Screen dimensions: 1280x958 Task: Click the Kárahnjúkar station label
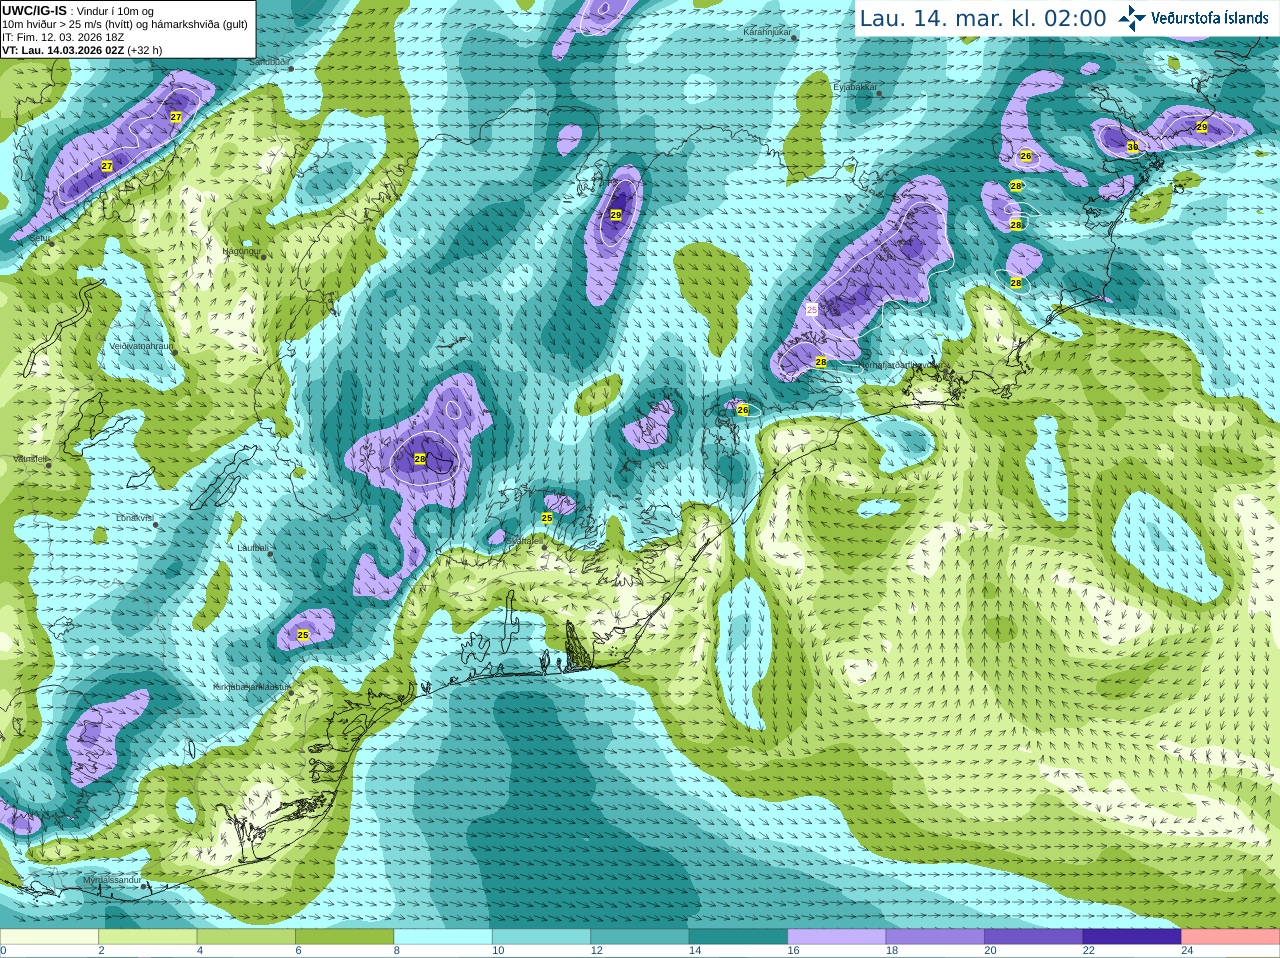[x=767, y=32]
